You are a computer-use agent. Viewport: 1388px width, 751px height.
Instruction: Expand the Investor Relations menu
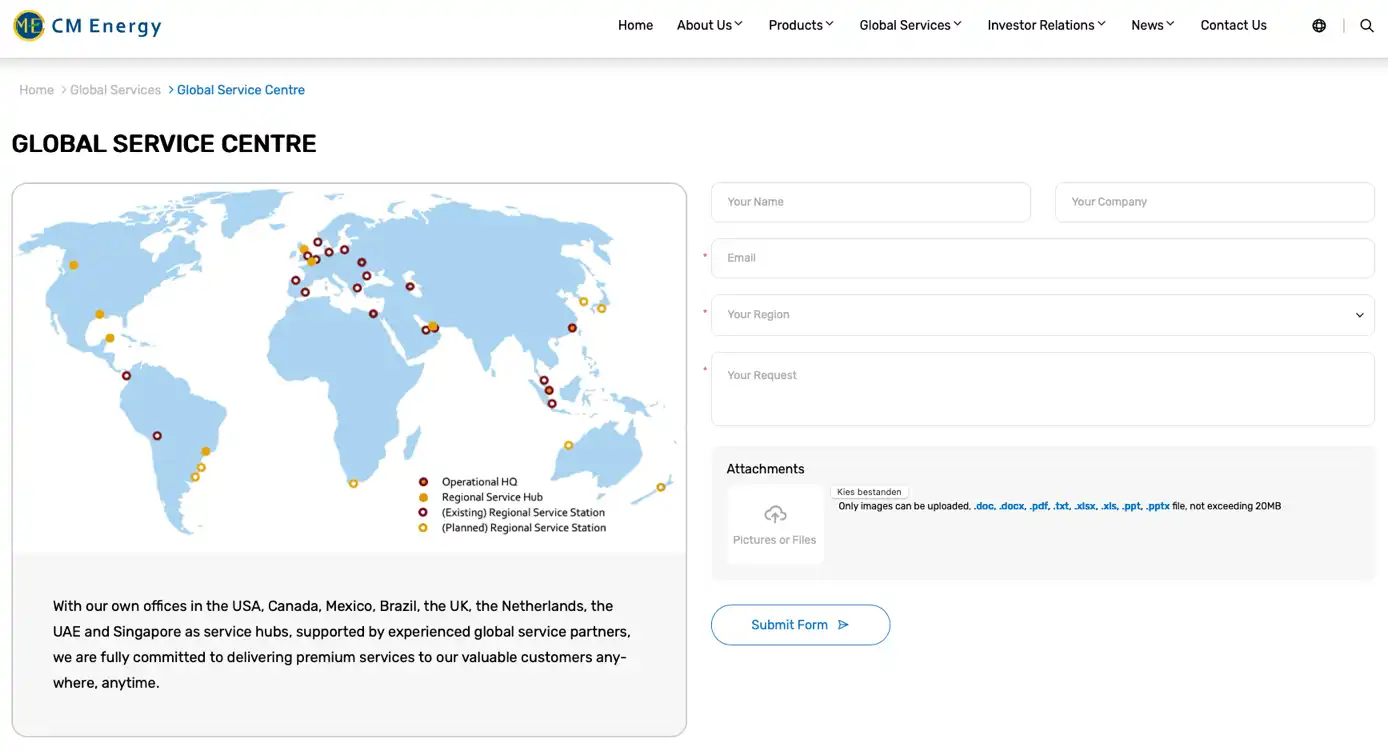coord(1046,26)
